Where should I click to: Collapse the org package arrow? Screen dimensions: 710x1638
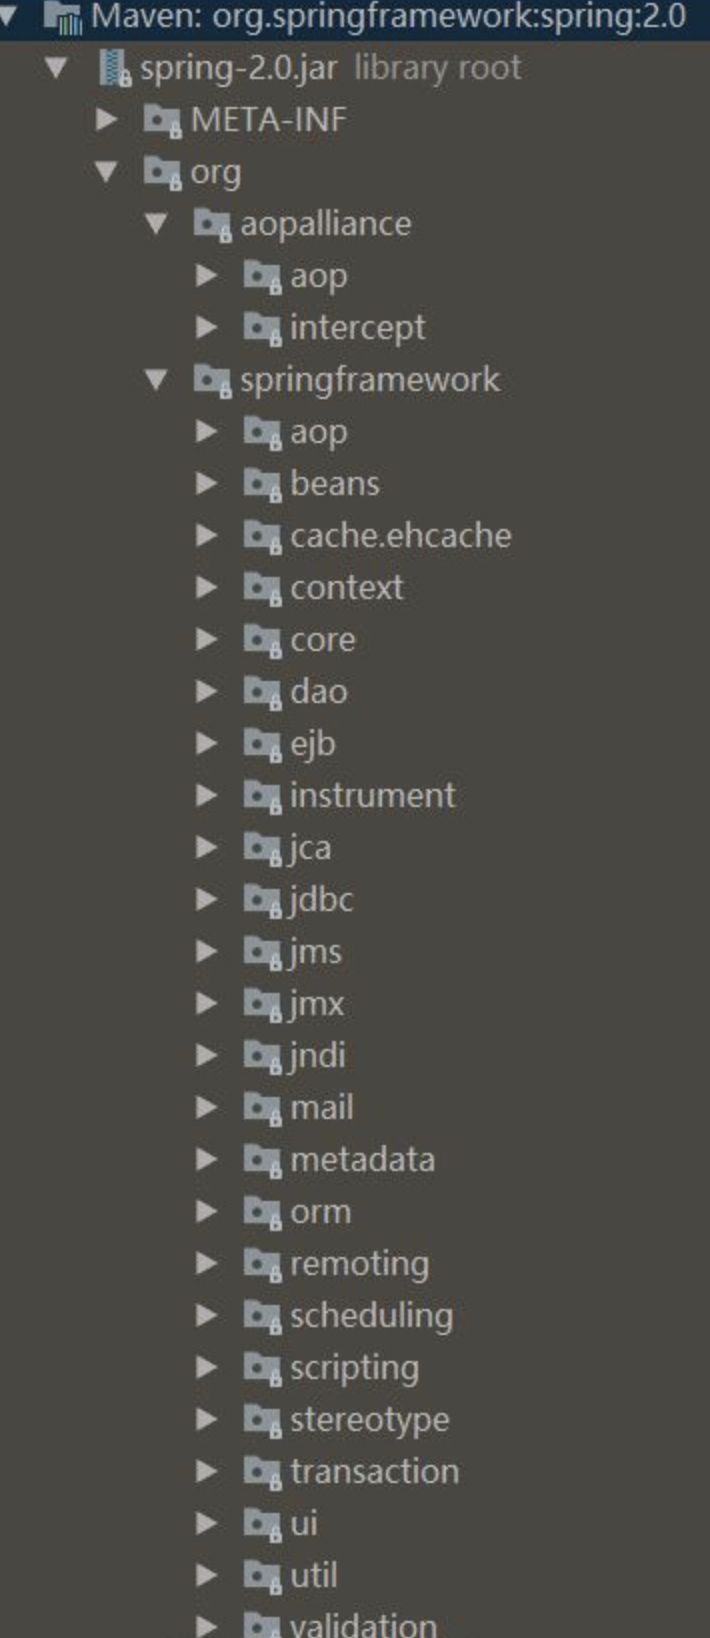click(106, 172)
